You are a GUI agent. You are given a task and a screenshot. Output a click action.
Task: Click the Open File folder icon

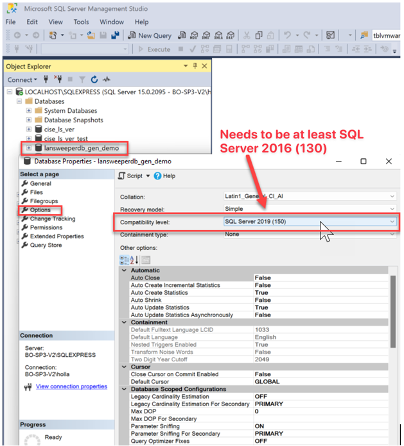[x=91, y=35]
